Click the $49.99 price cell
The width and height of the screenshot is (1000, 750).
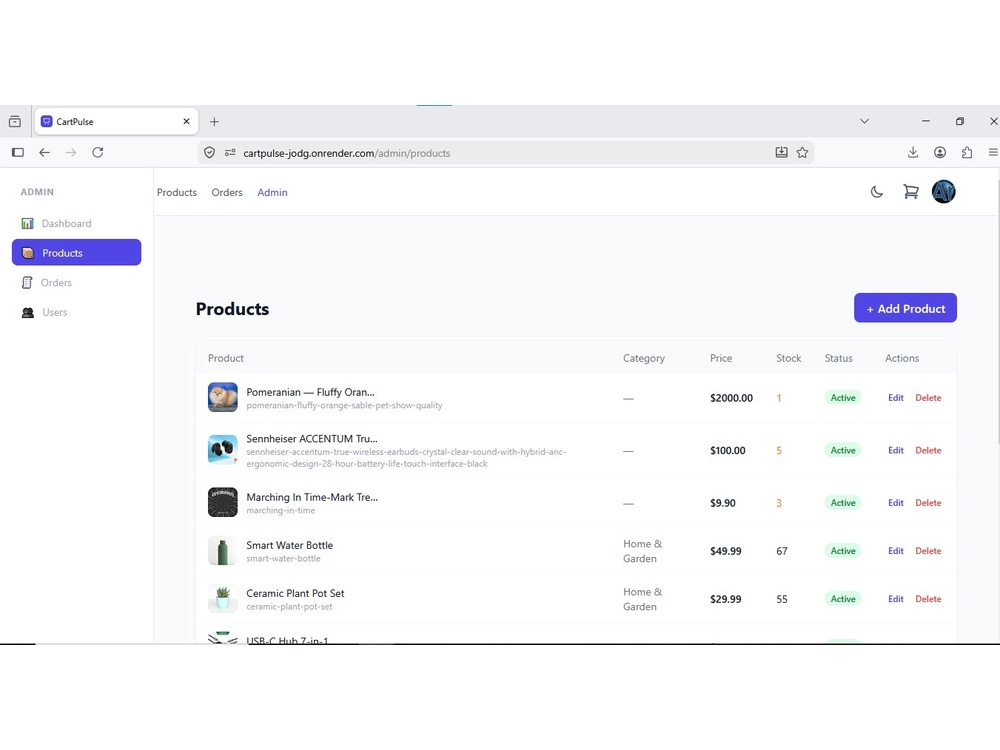(x=726, y=551)
